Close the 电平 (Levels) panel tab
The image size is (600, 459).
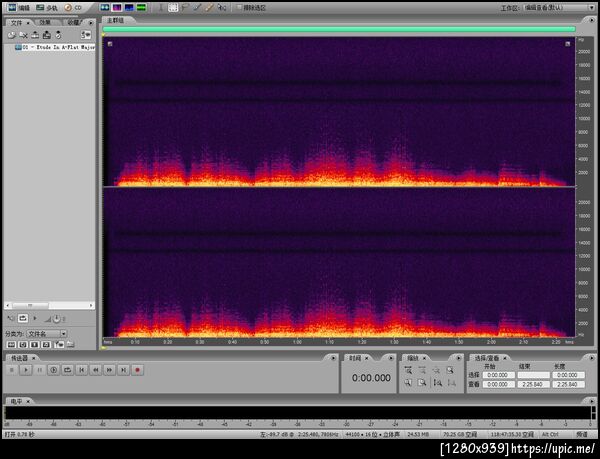tap(28, 401)
